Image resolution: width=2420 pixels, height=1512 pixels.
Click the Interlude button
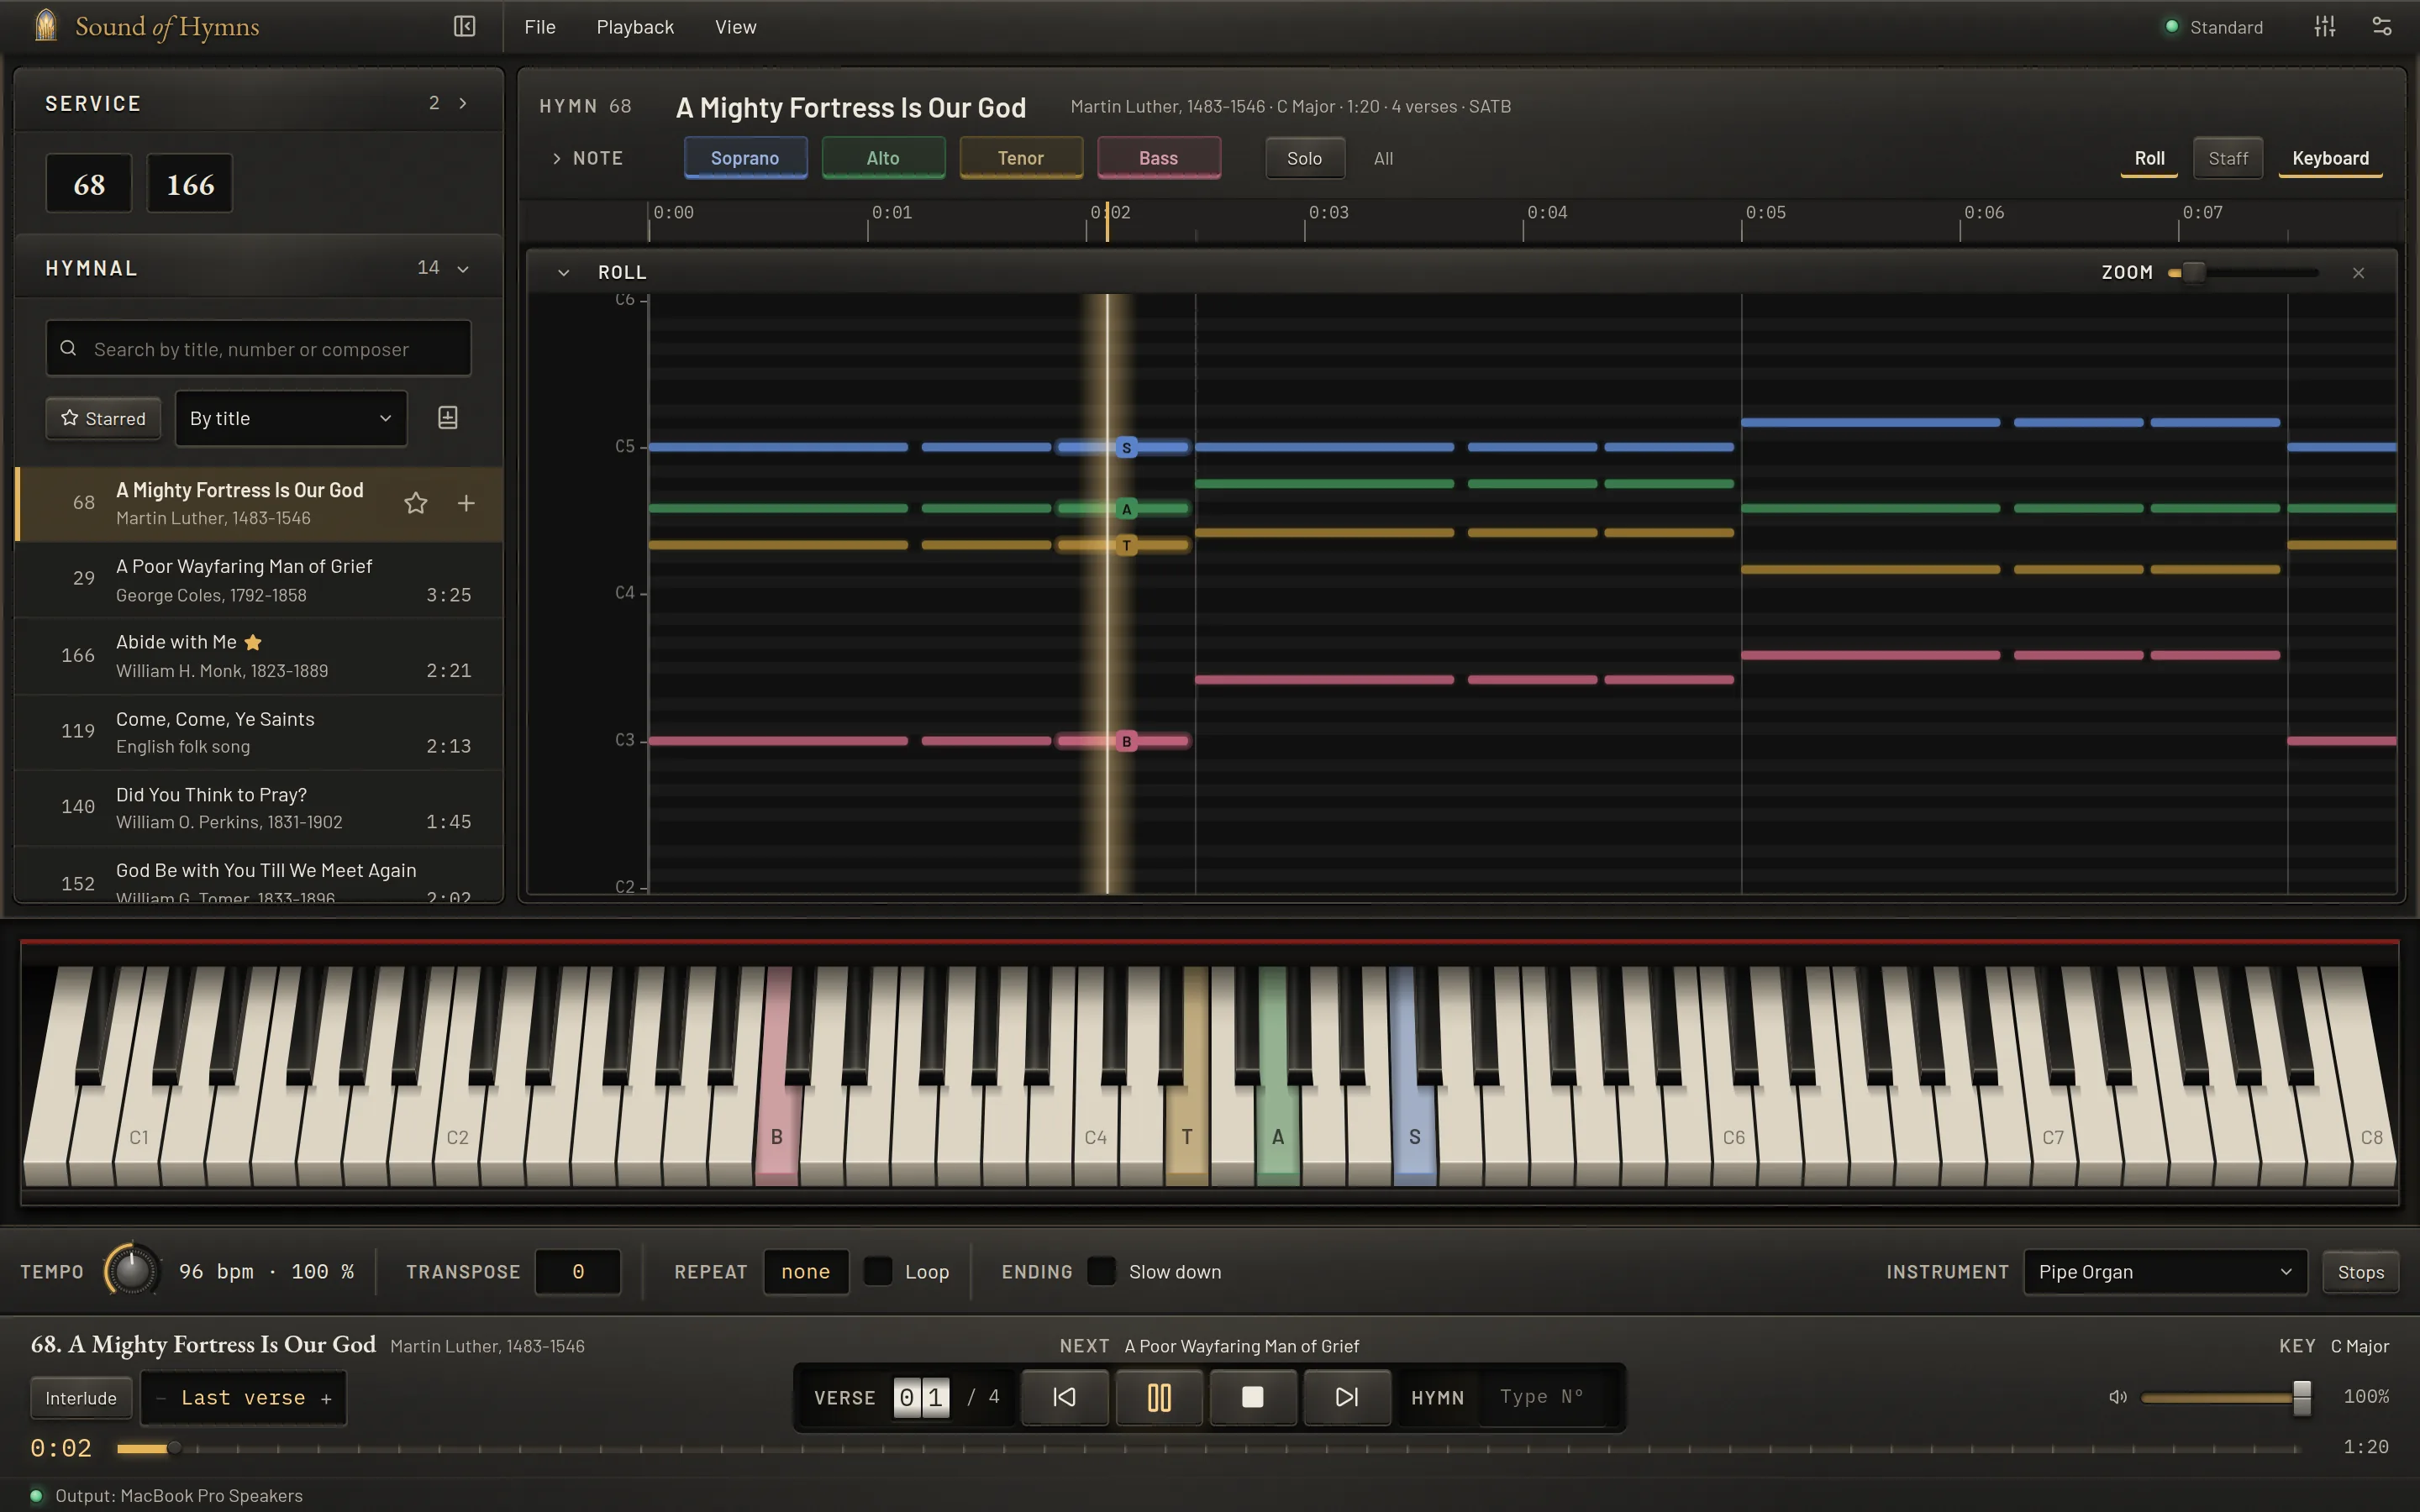pyautogui.click(x=81, y=1398)
